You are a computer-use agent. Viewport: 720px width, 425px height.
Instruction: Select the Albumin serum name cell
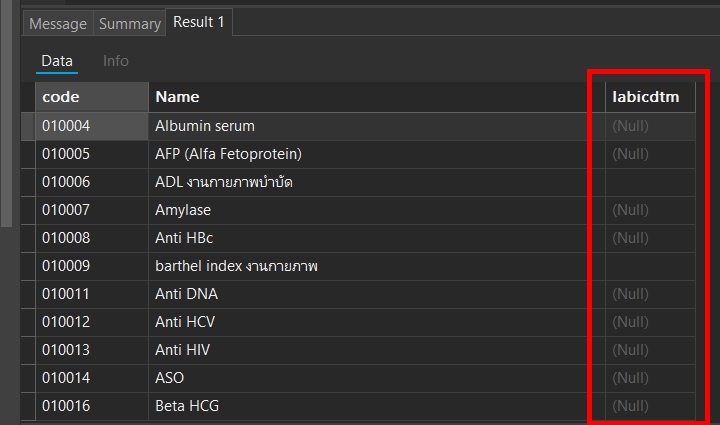click(x=377, y=126)
